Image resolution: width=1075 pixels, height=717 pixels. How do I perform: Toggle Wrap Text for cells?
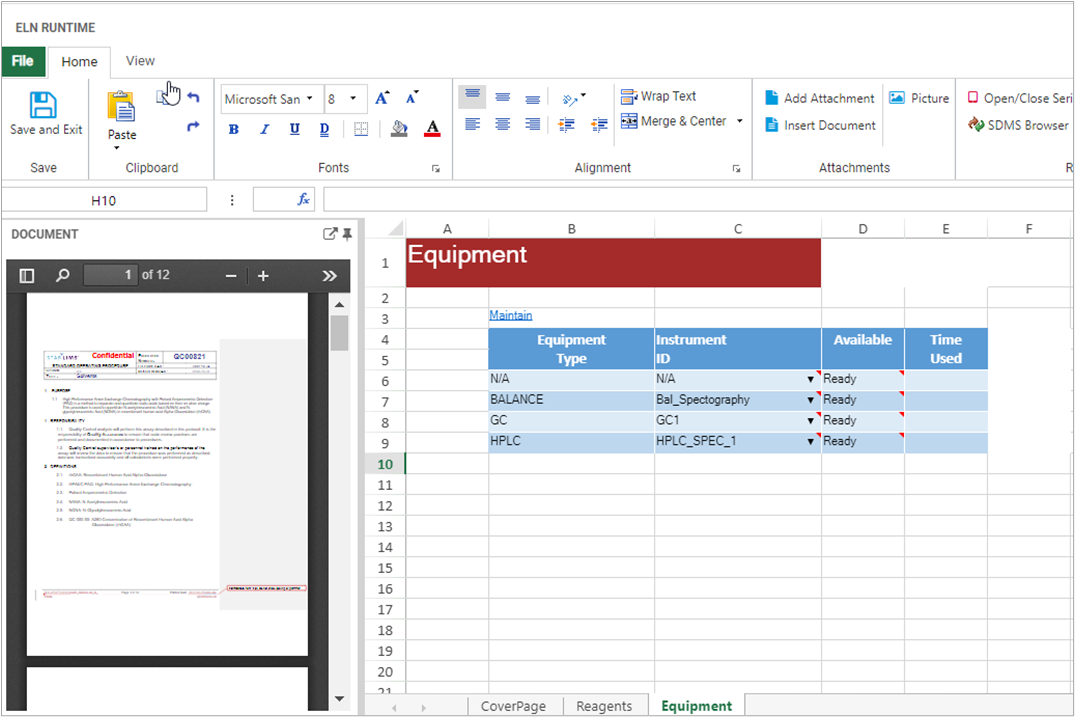tap(658, 96)
